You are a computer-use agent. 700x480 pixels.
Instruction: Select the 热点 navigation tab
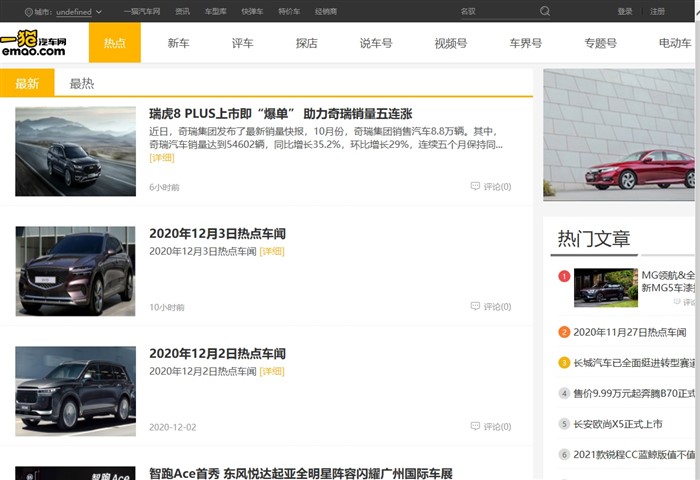pyautogui.click(x=115, y=43)
